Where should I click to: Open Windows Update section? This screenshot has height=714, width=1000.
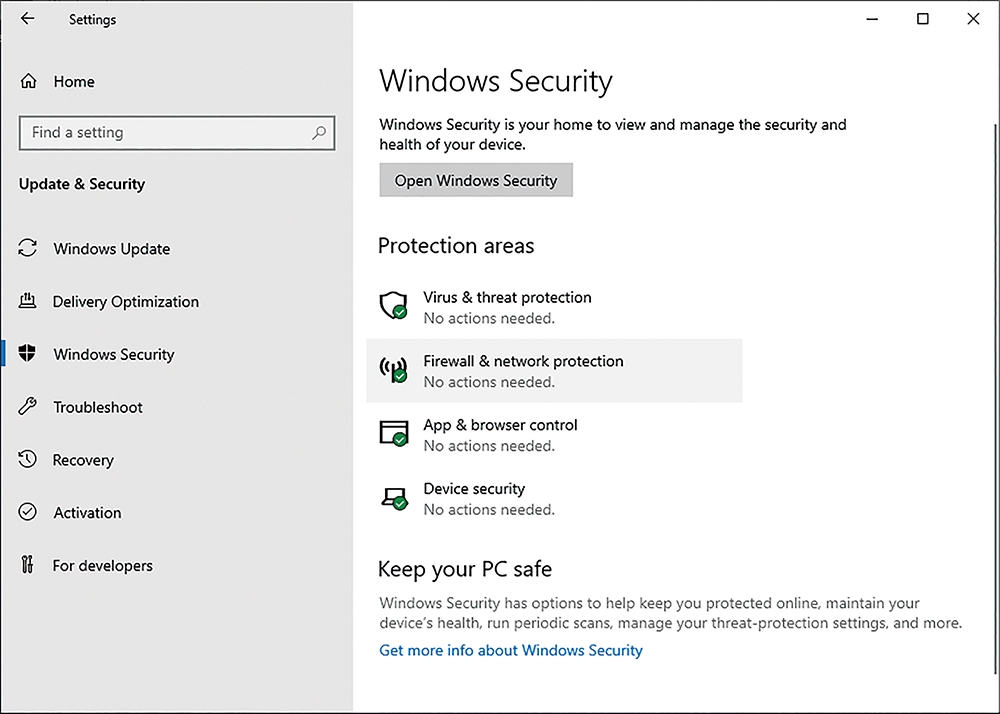click(112, 249)
